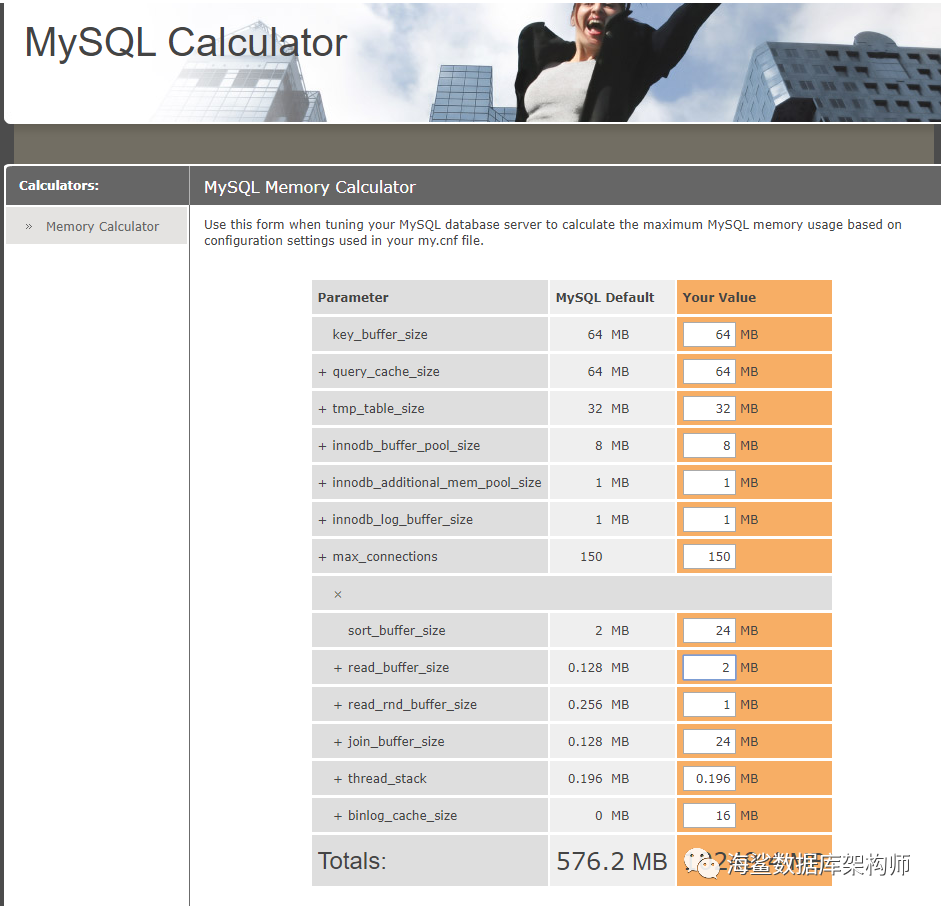Click the 'Totals:' label
This screenshot has height=906, width=941.
pos(352,861)
